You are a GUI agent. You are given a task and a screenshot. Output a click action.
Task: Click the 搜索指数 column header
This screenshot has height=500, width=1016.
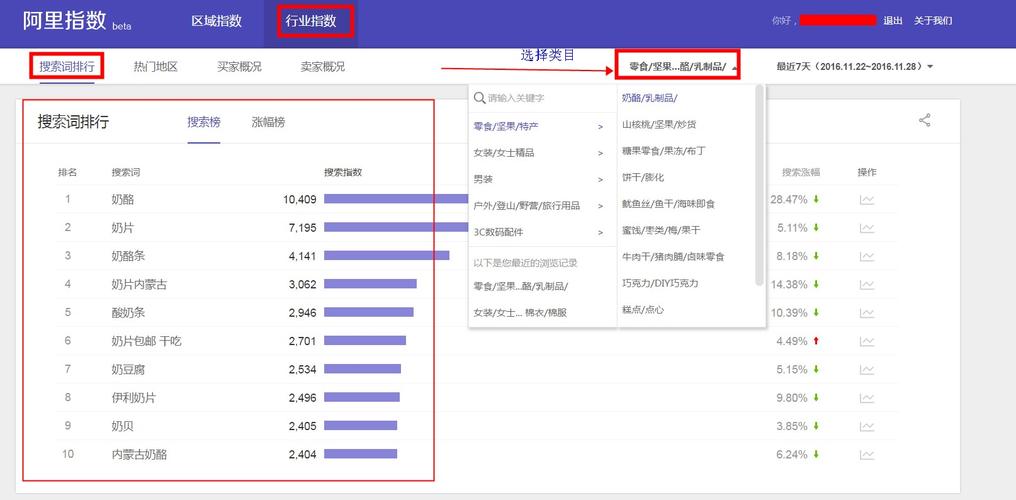pos(343,173)
